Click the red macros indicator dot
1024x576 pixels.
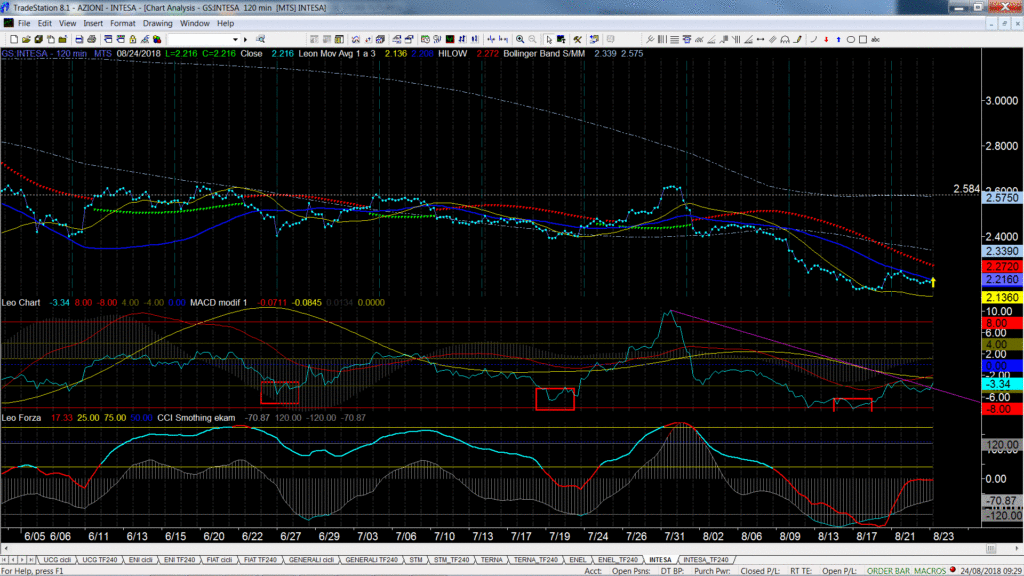click(953, 570)
